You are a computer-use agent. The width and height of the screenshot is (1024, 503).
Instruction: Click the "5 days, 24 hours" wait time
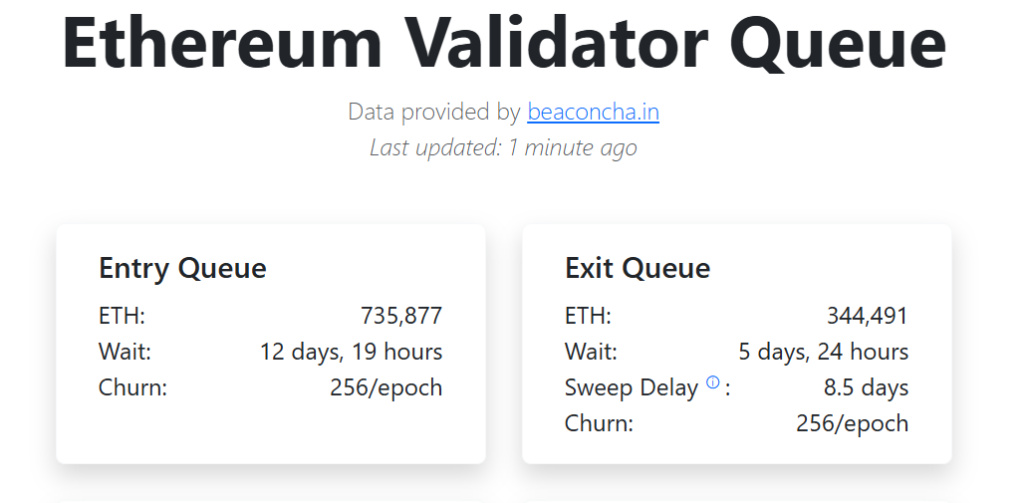tap(823, 352)
